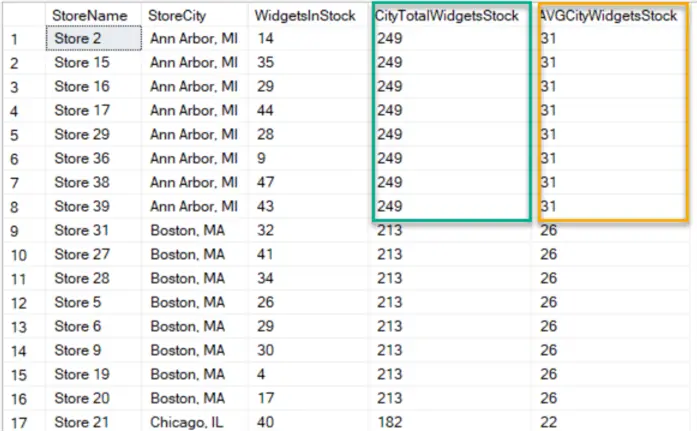Select the Store 9 cell
Image resolution: width=697 pixels, height=431 pixels.
pos(93,350)
